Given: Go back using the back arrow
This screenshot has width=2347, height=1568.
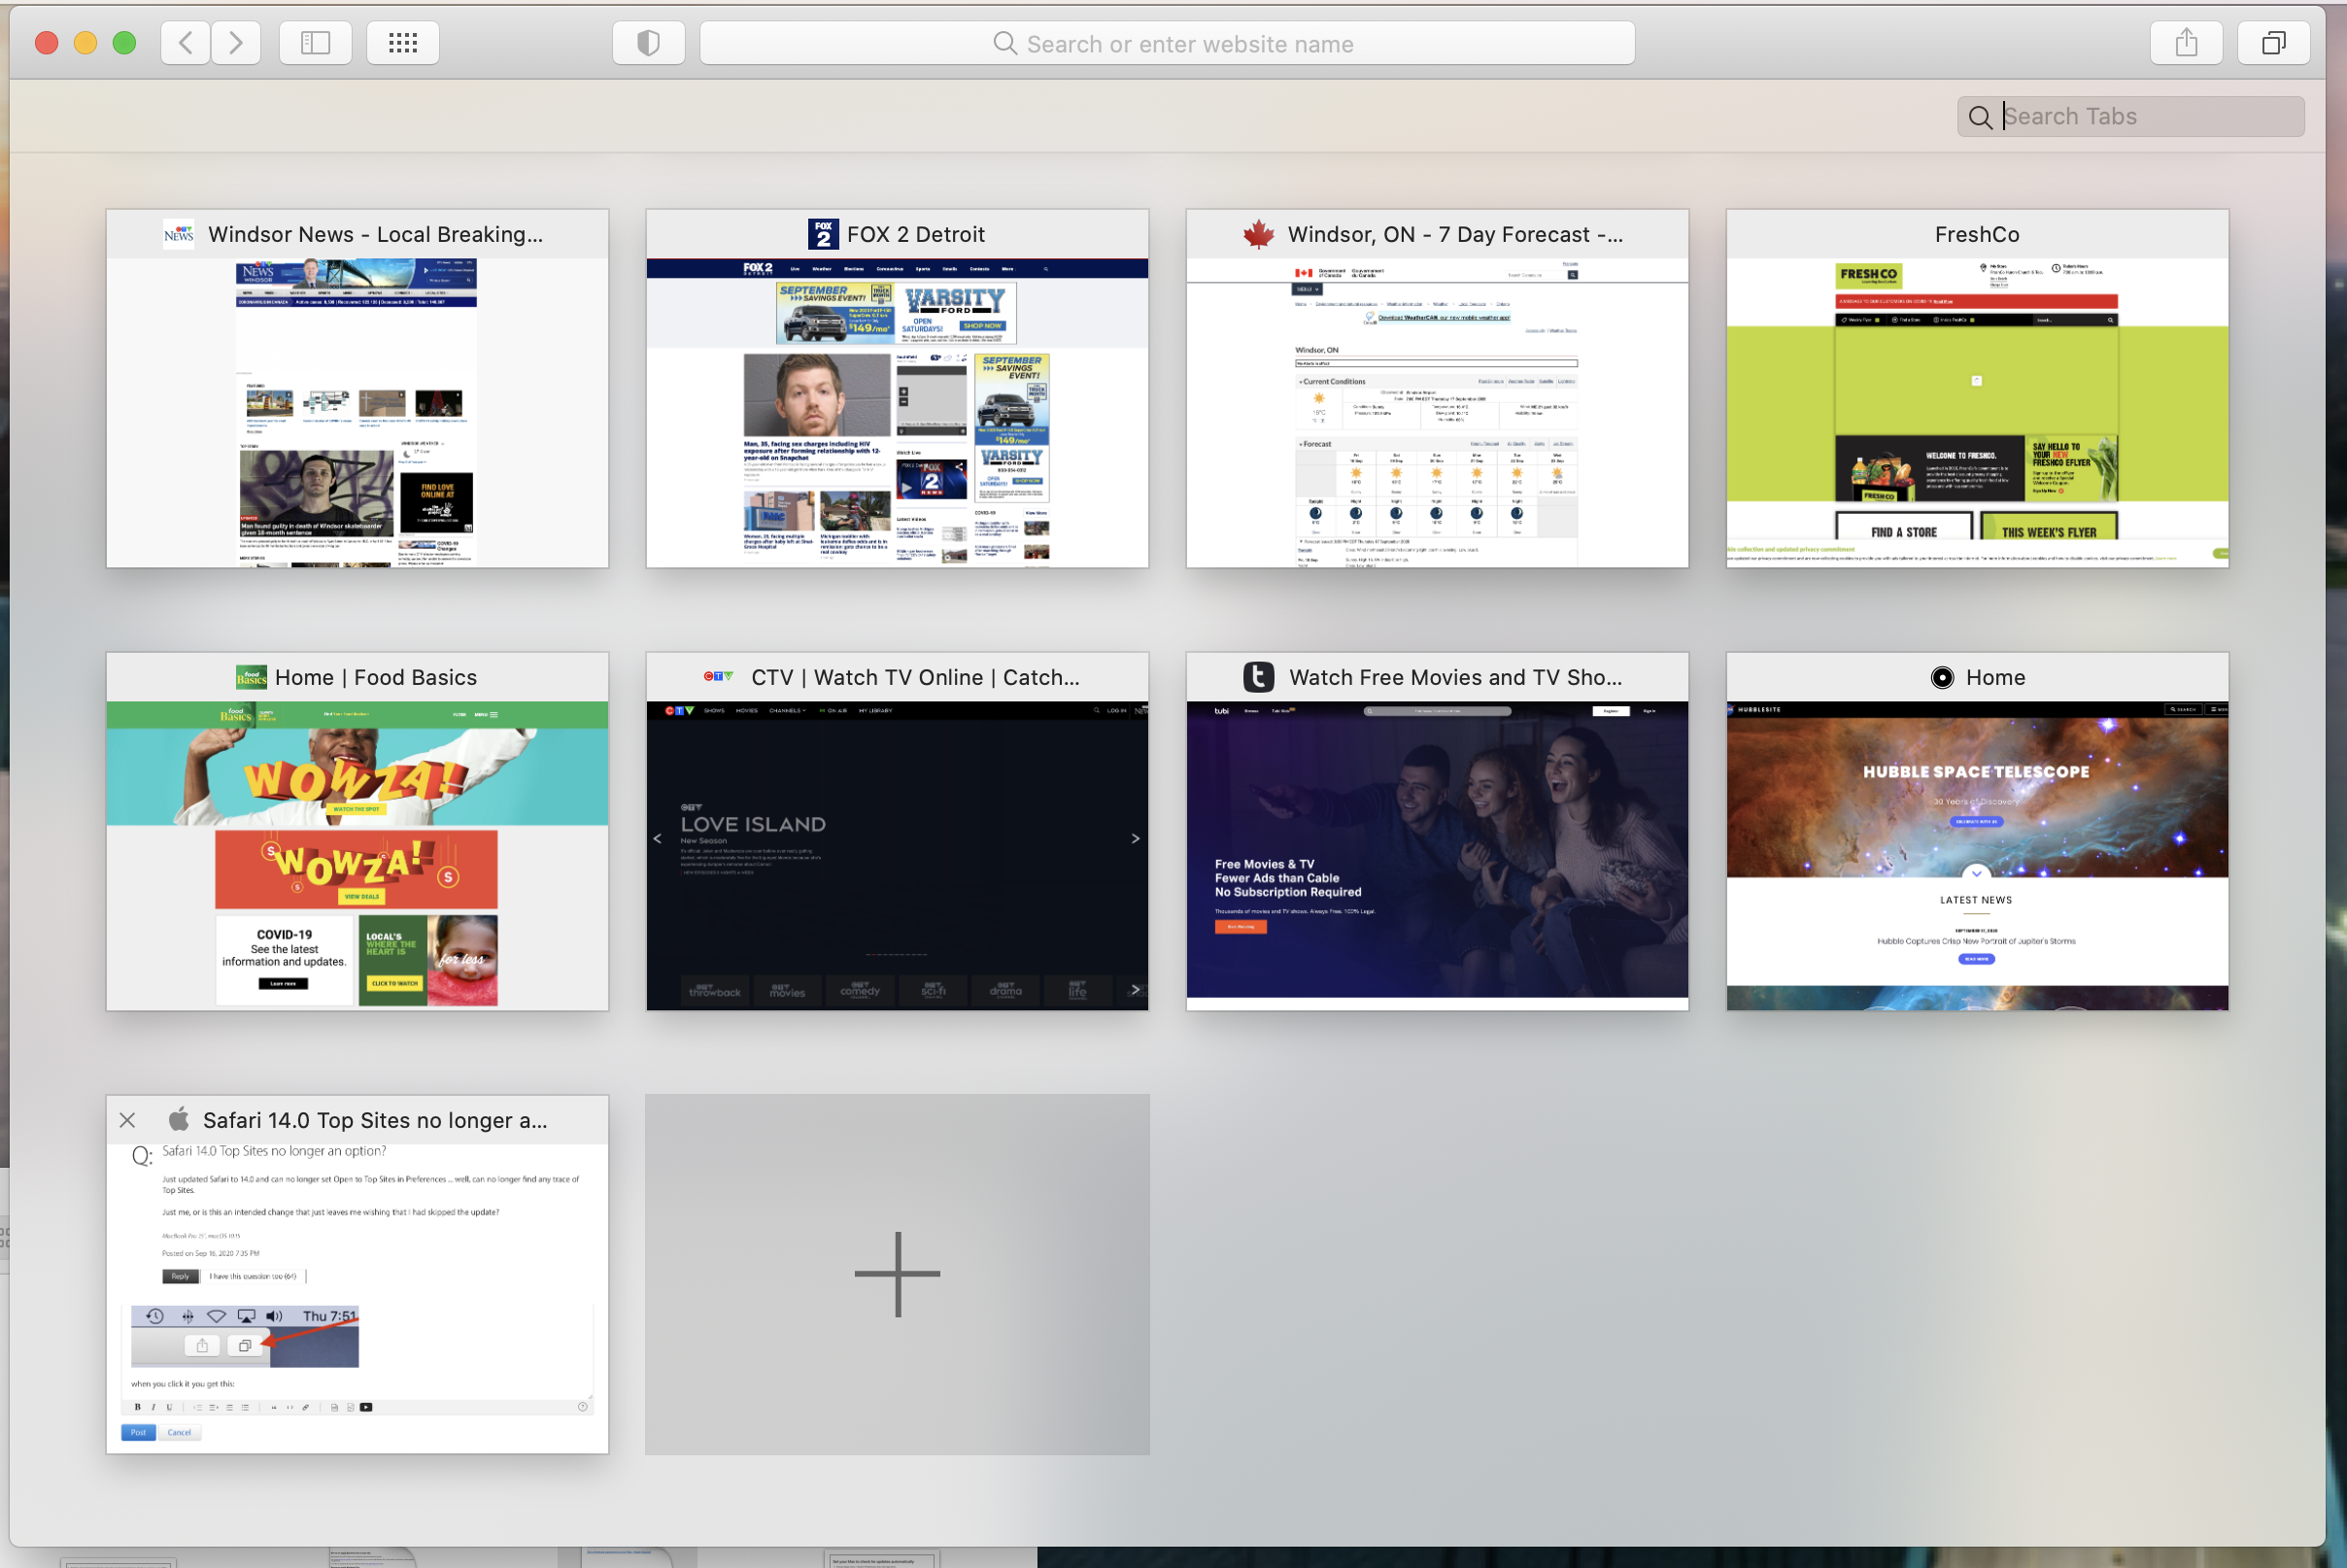Looking at the screenshot, I should point(186,43).
